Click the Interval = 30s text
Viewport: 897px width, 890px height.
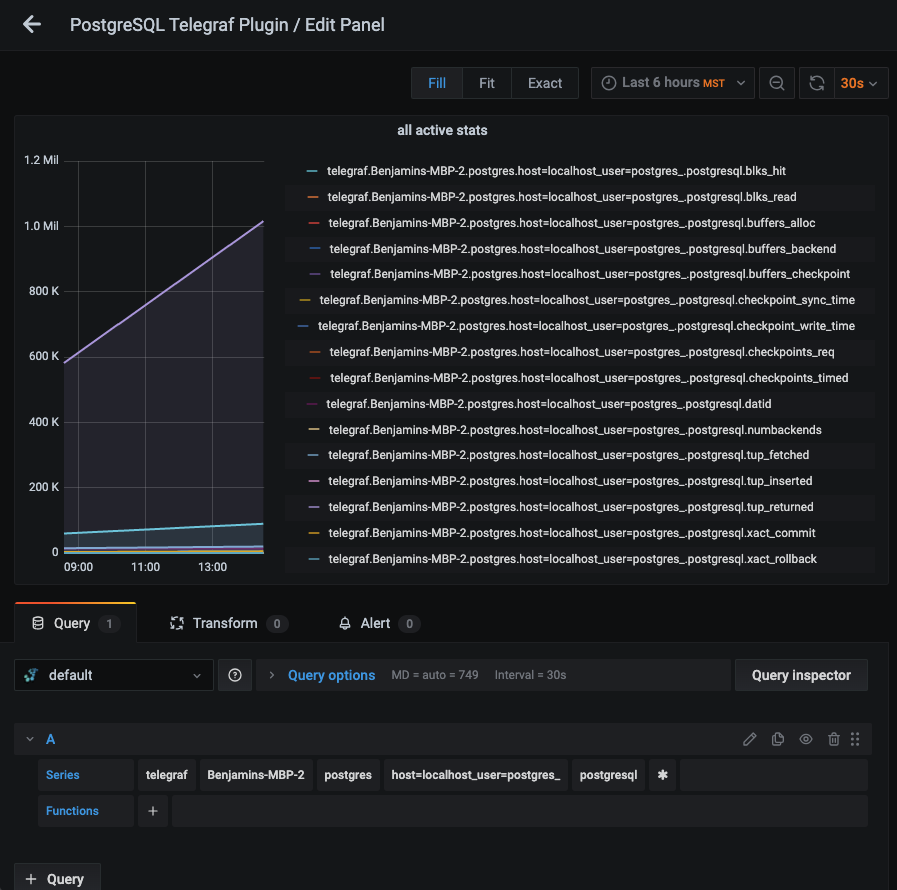click(530, 675)
